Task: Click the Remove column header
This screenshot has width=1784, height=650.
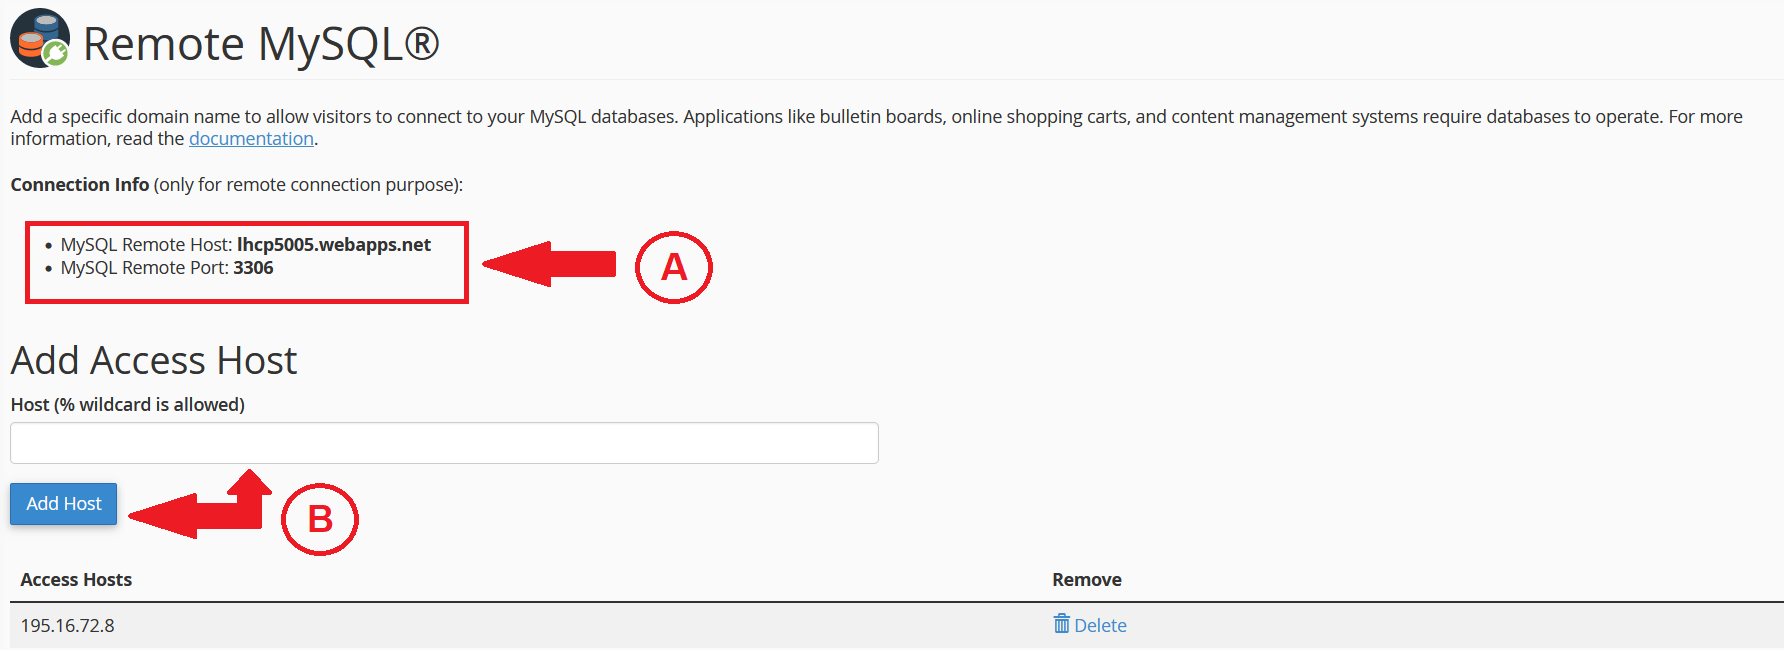Action: pyautogui.click(x=1087, y=580)
